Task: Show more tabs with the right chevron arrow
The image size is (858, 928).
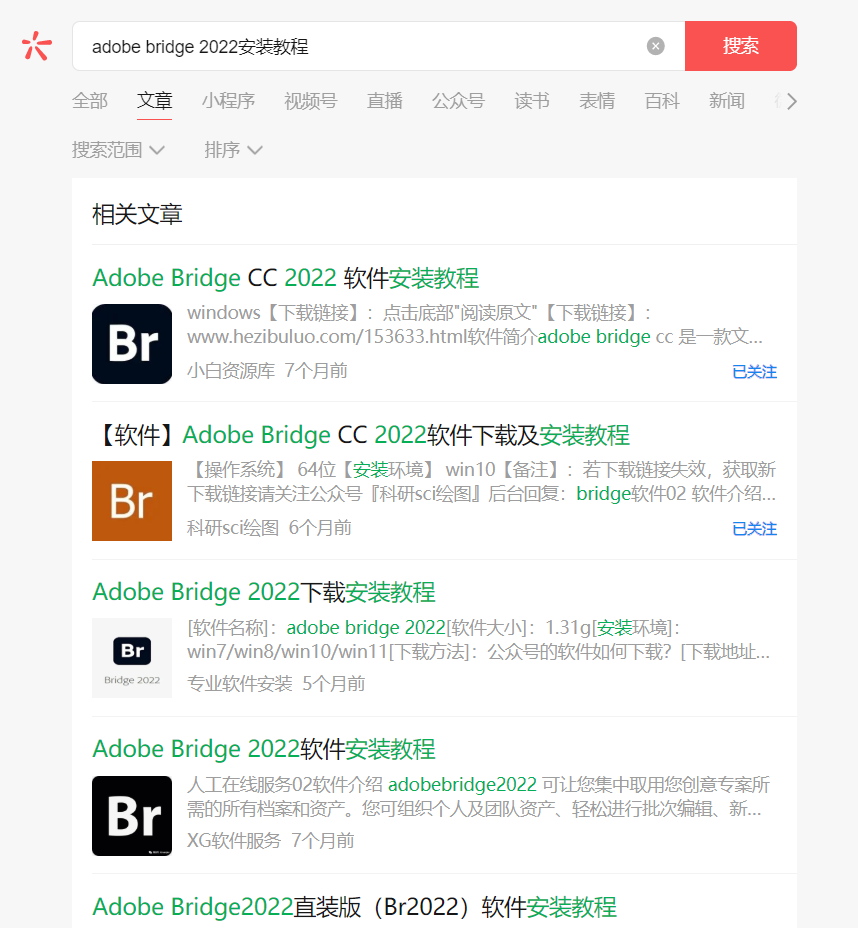Action: point(792,102)
